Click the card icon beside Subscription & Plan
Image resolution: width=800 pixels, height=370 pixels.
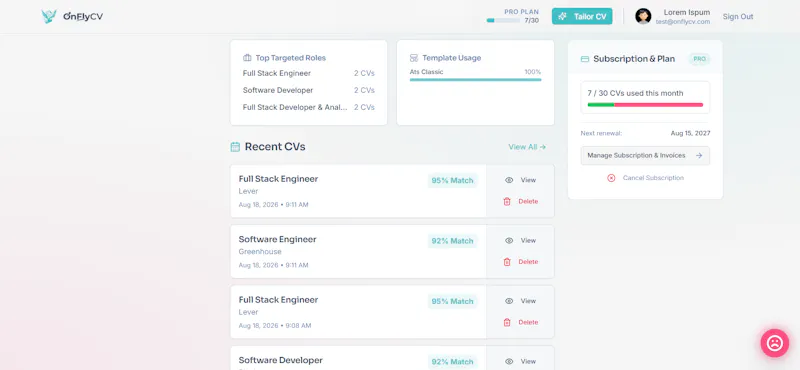(585, 59)
